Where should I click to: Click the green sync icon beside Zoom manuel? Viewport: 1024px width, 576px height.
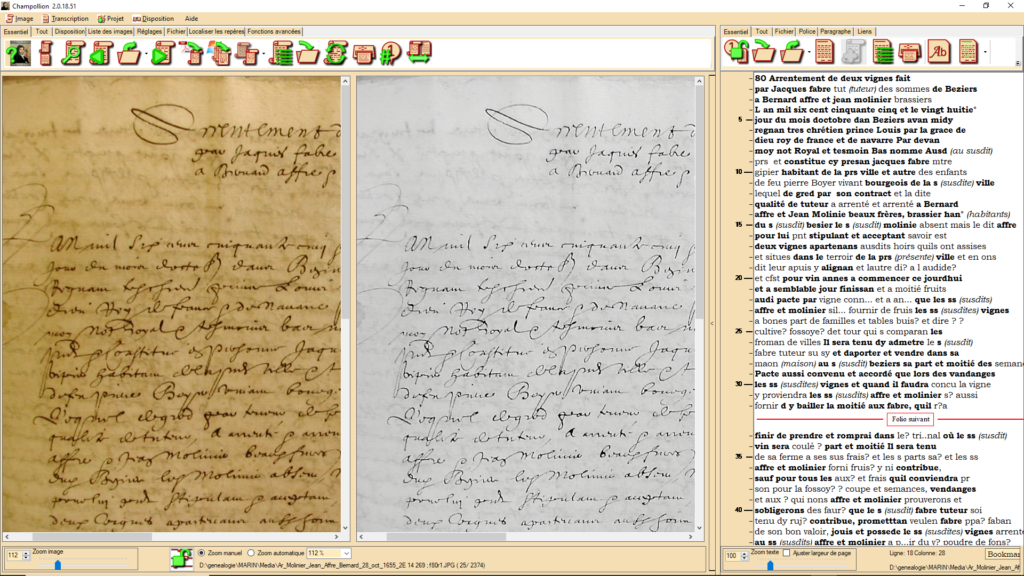point(181,558)
